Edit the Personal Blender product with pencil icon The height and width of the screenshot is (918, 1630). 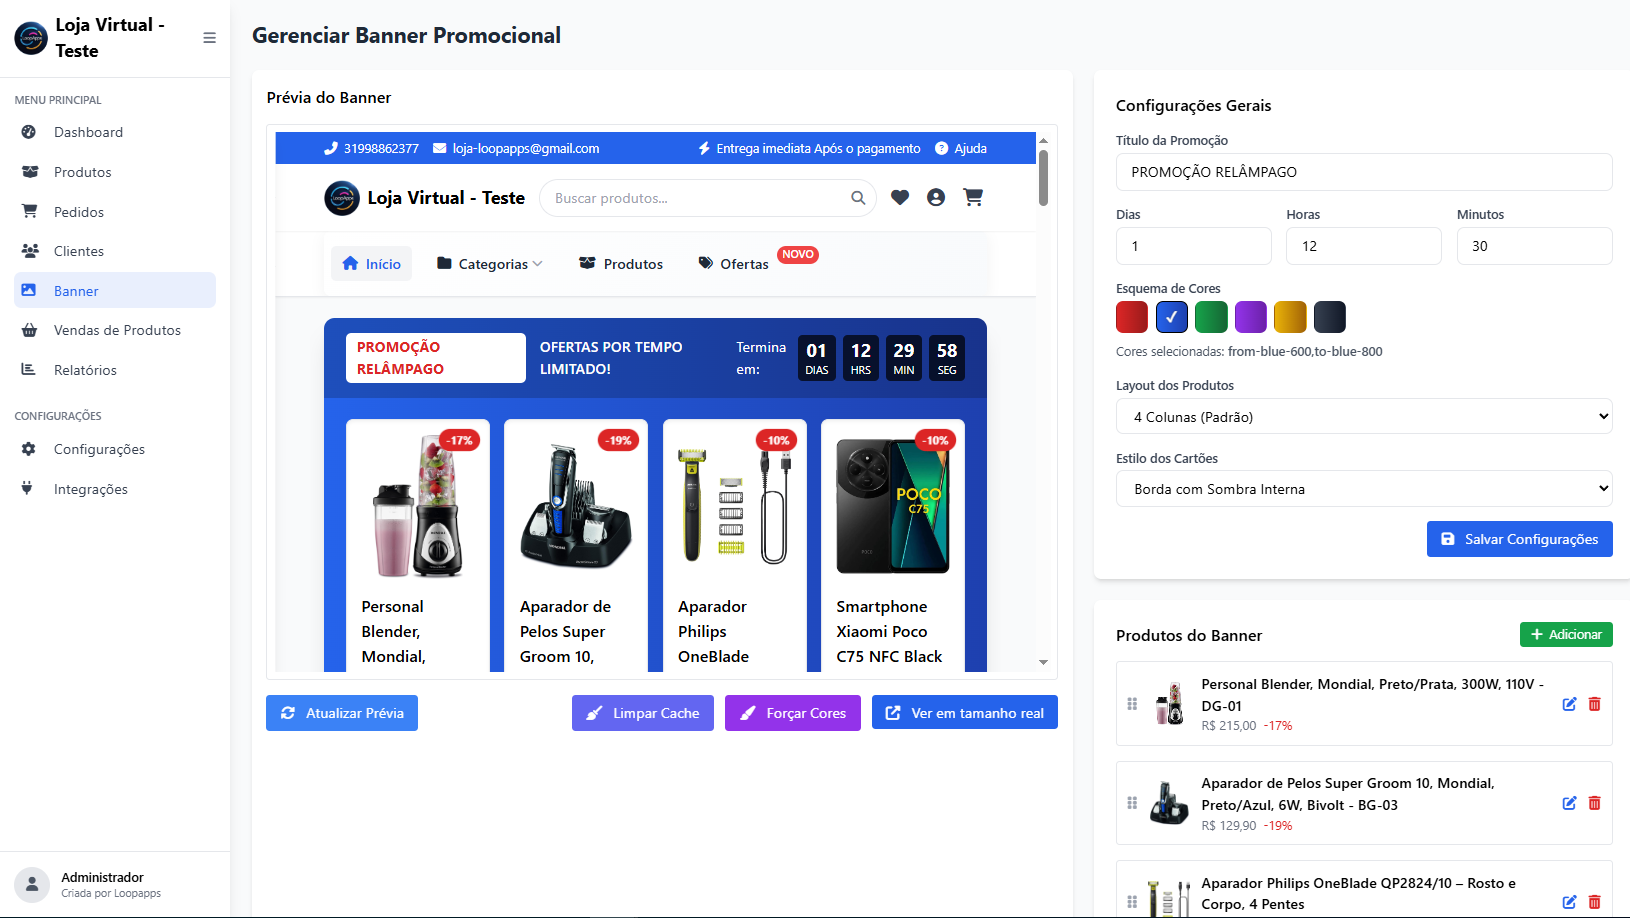point(1569,704)
